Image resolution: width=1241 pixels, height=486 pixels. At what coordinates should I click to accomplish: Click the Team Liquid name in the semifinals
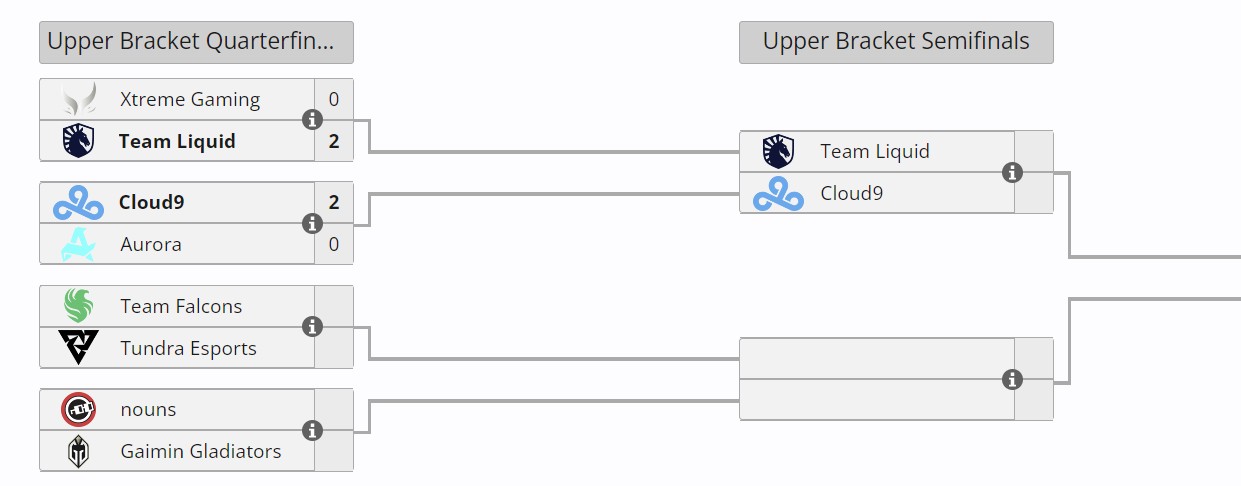pos(875,151)
